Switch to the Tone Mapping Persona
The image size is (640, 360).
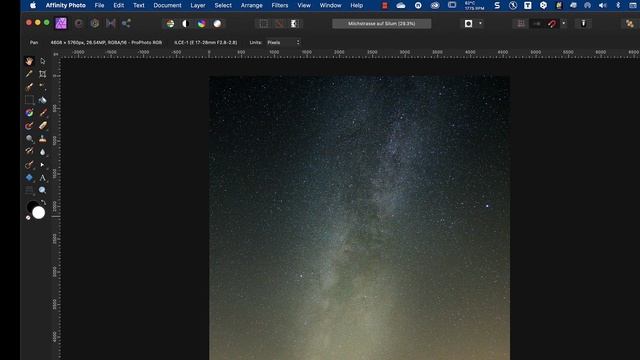point(111,24)
